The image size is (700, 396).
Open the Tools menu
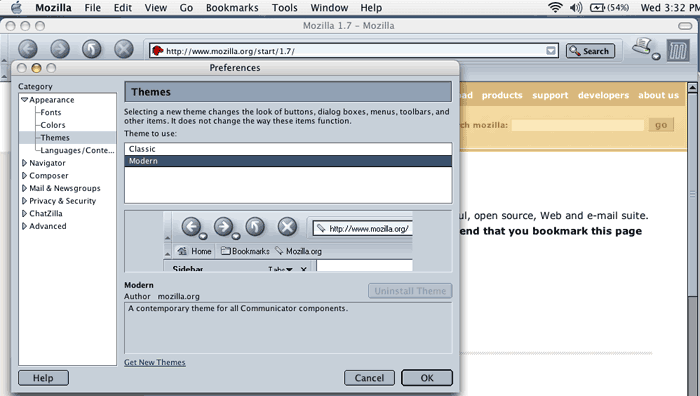(x=284, y=8)
